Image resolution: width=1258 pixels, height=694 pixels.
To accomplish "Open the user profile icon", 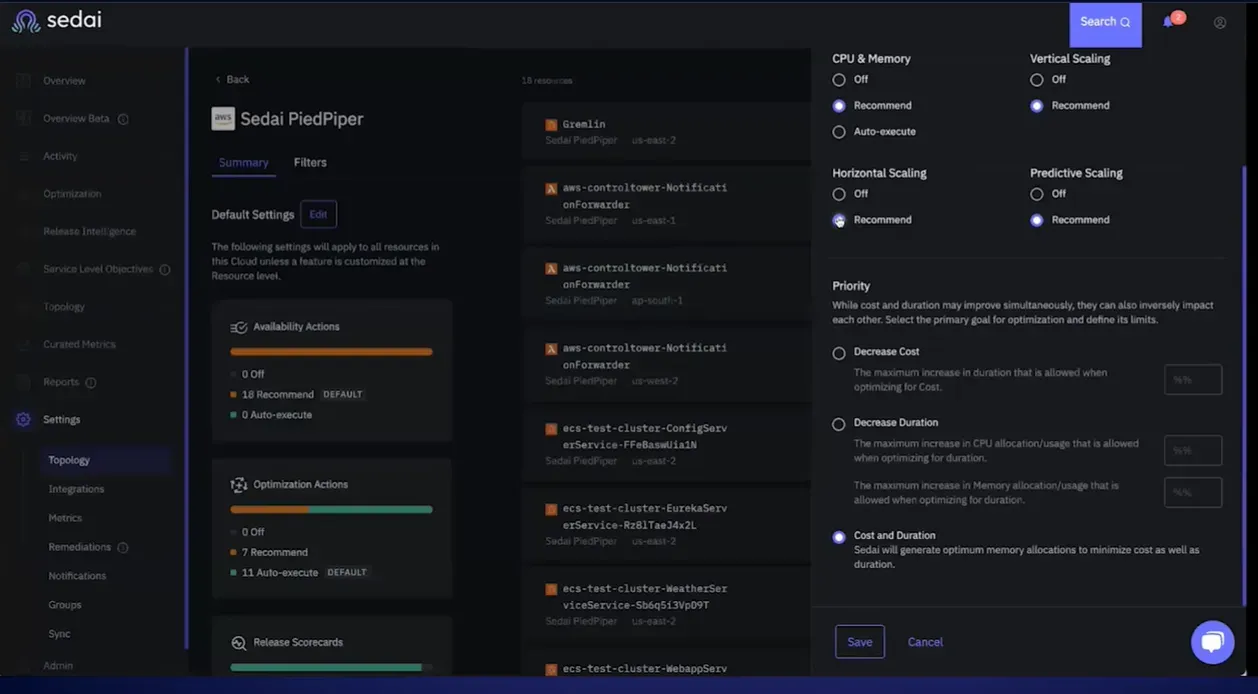I will 1220,23.
